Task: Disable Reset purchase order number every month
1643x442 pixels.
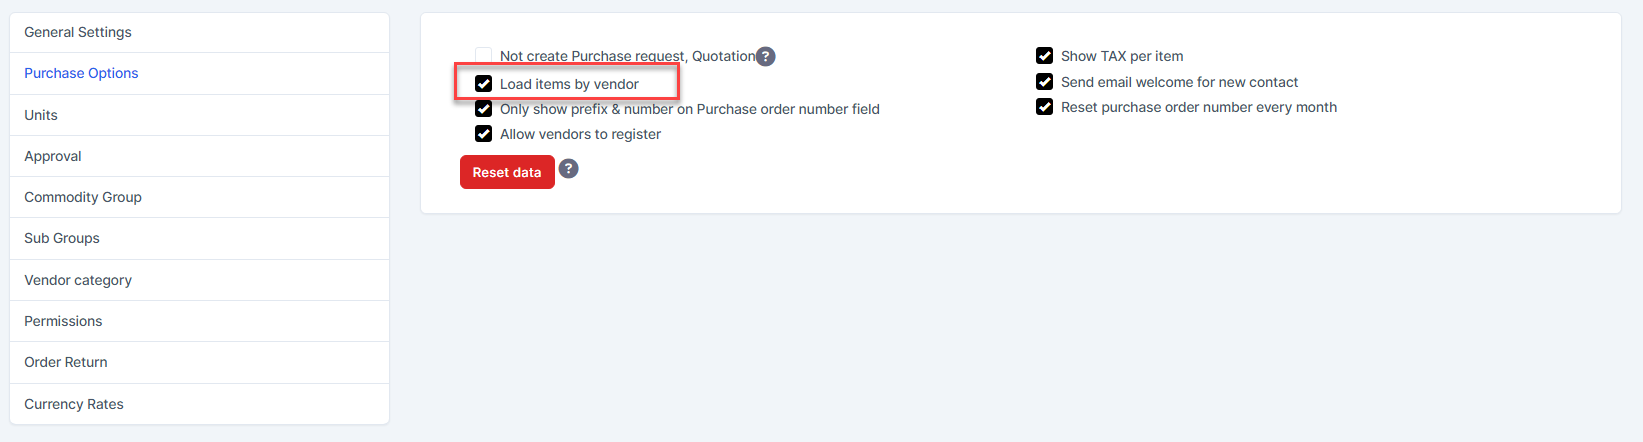Action: pos(1045,107)
